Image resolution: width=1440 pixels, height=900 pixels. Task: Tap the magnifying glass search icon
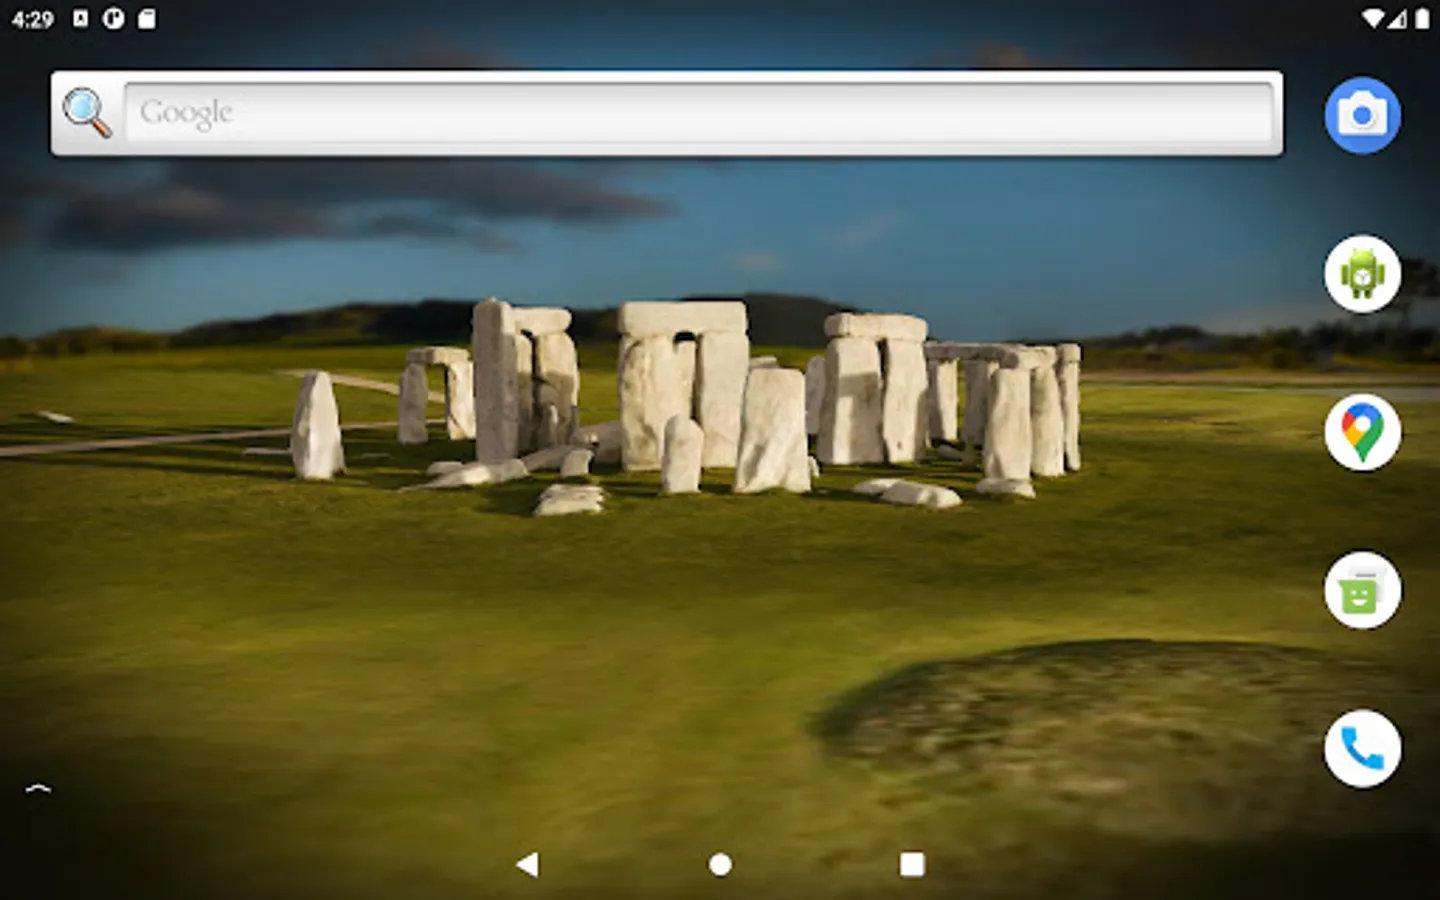tap(87, 113)
